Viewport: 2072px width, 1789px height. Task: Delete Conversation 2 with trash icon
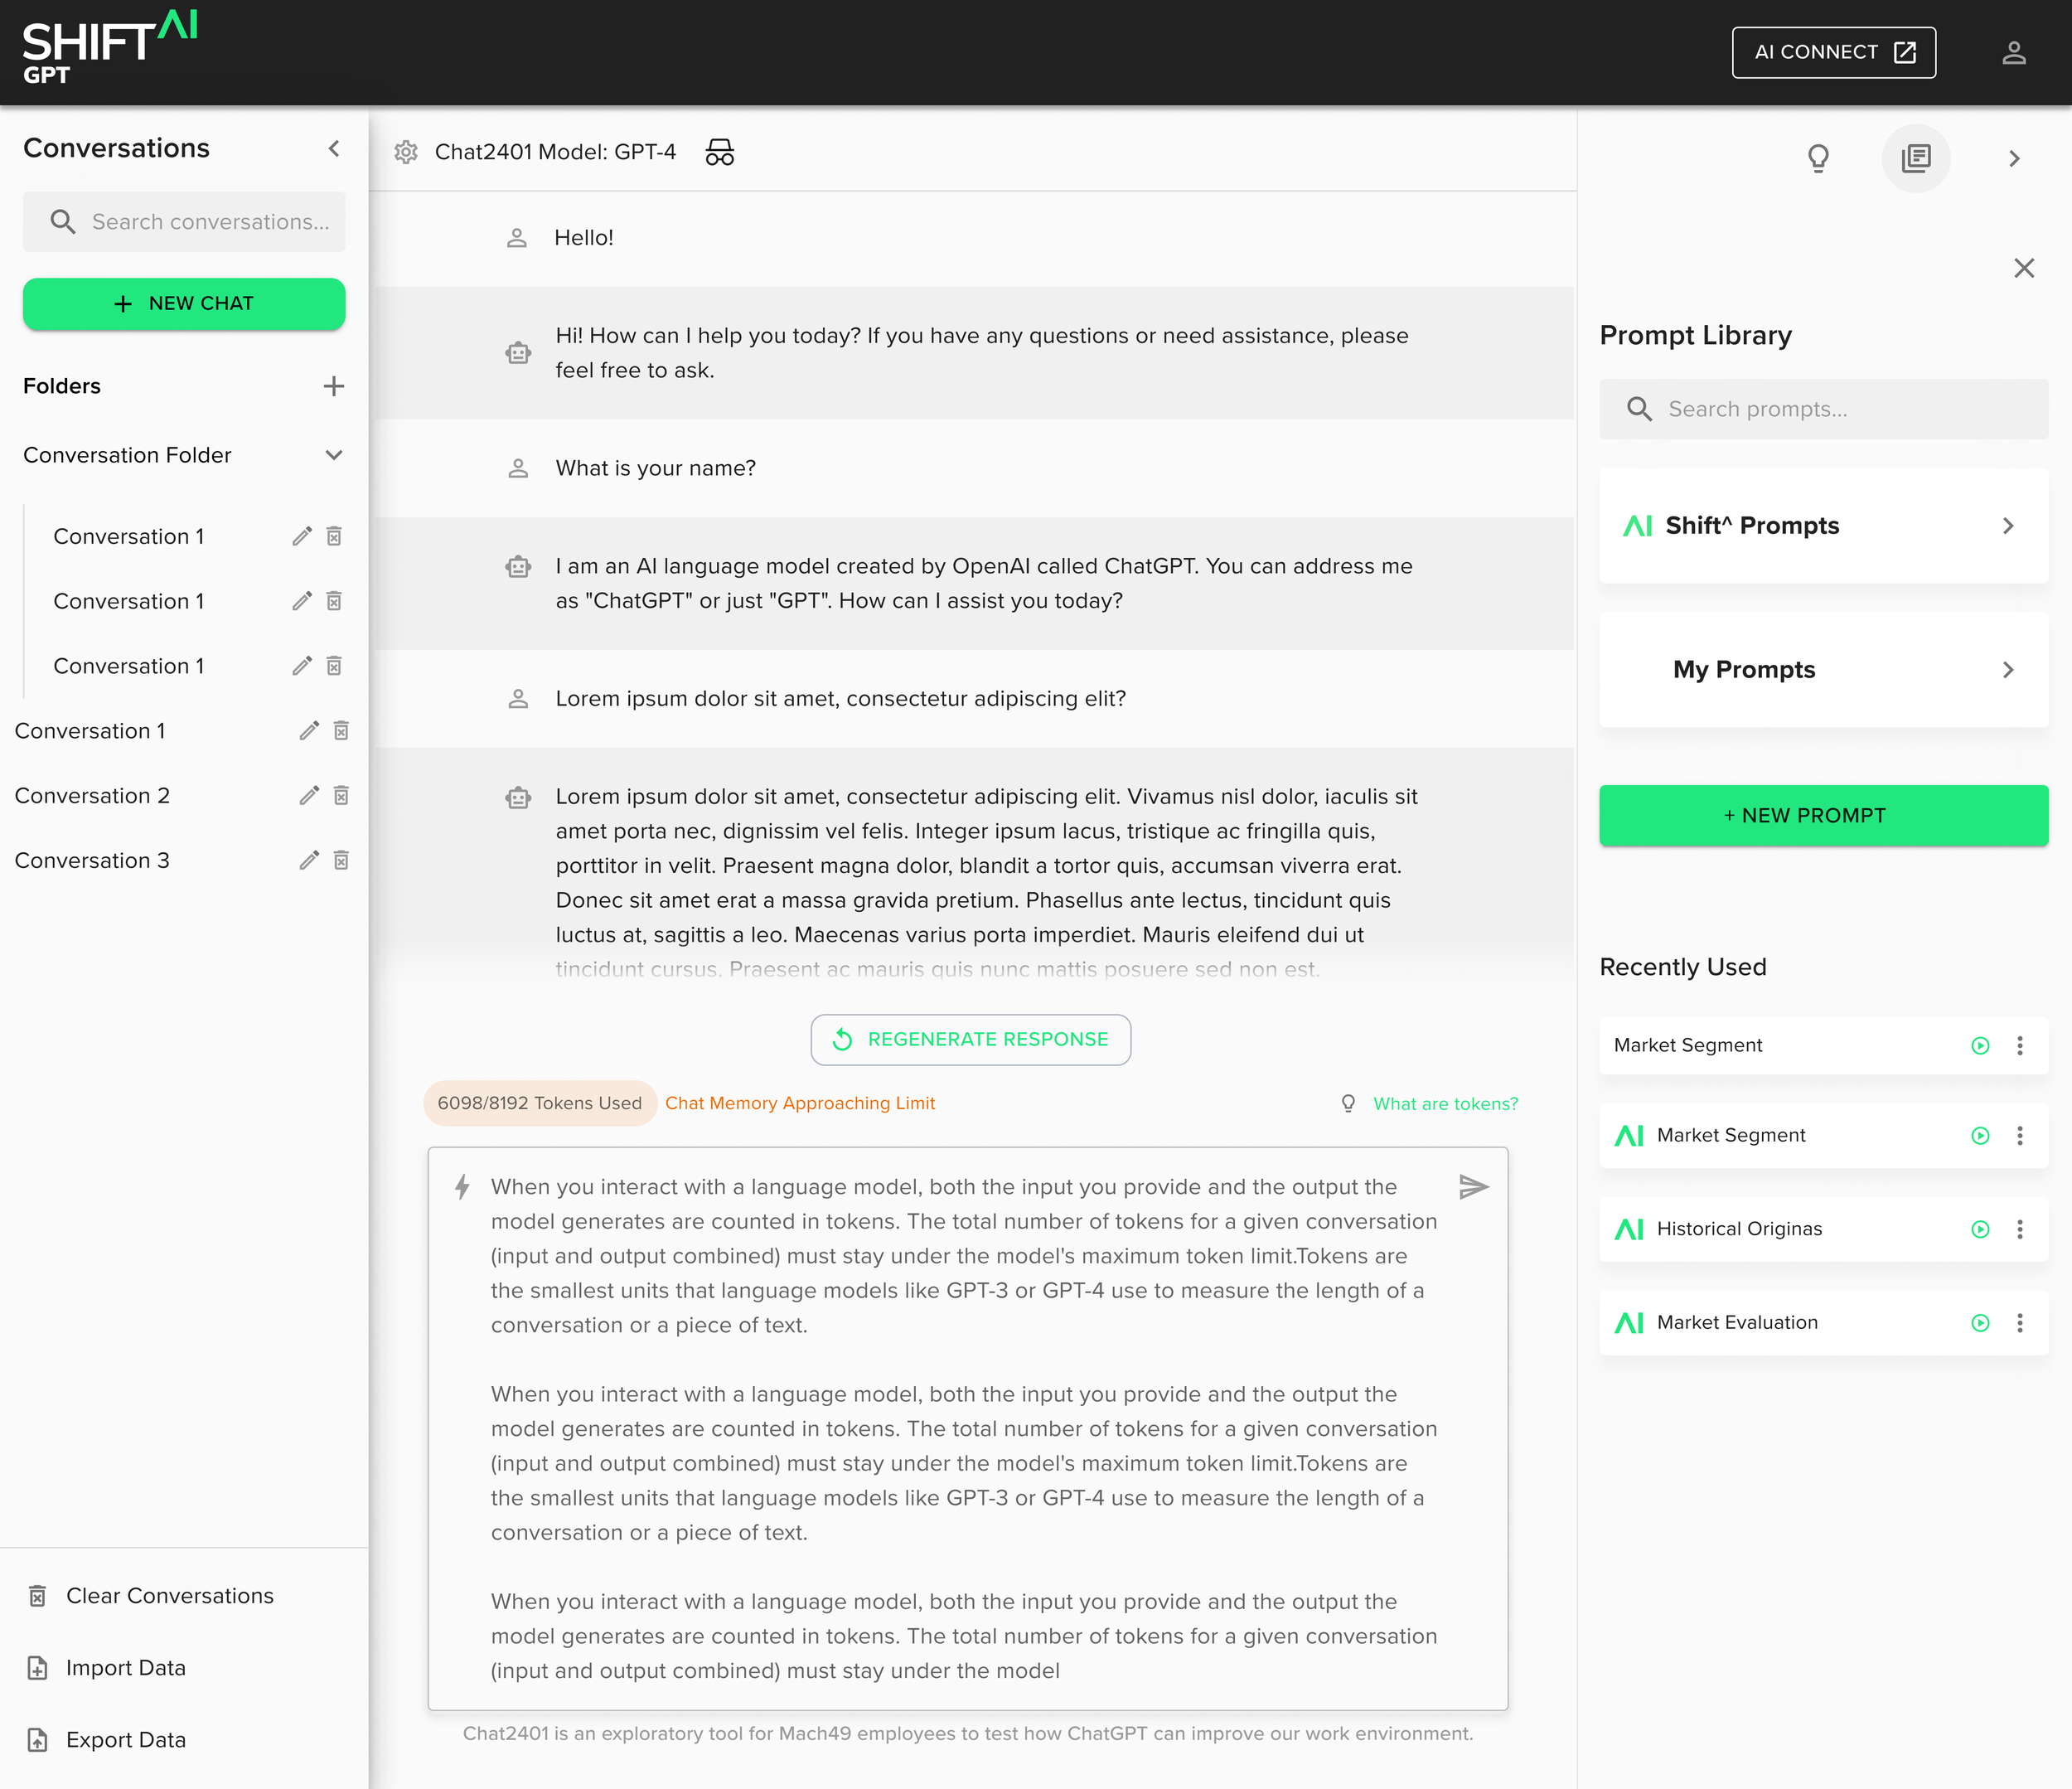tap(341, 796)
